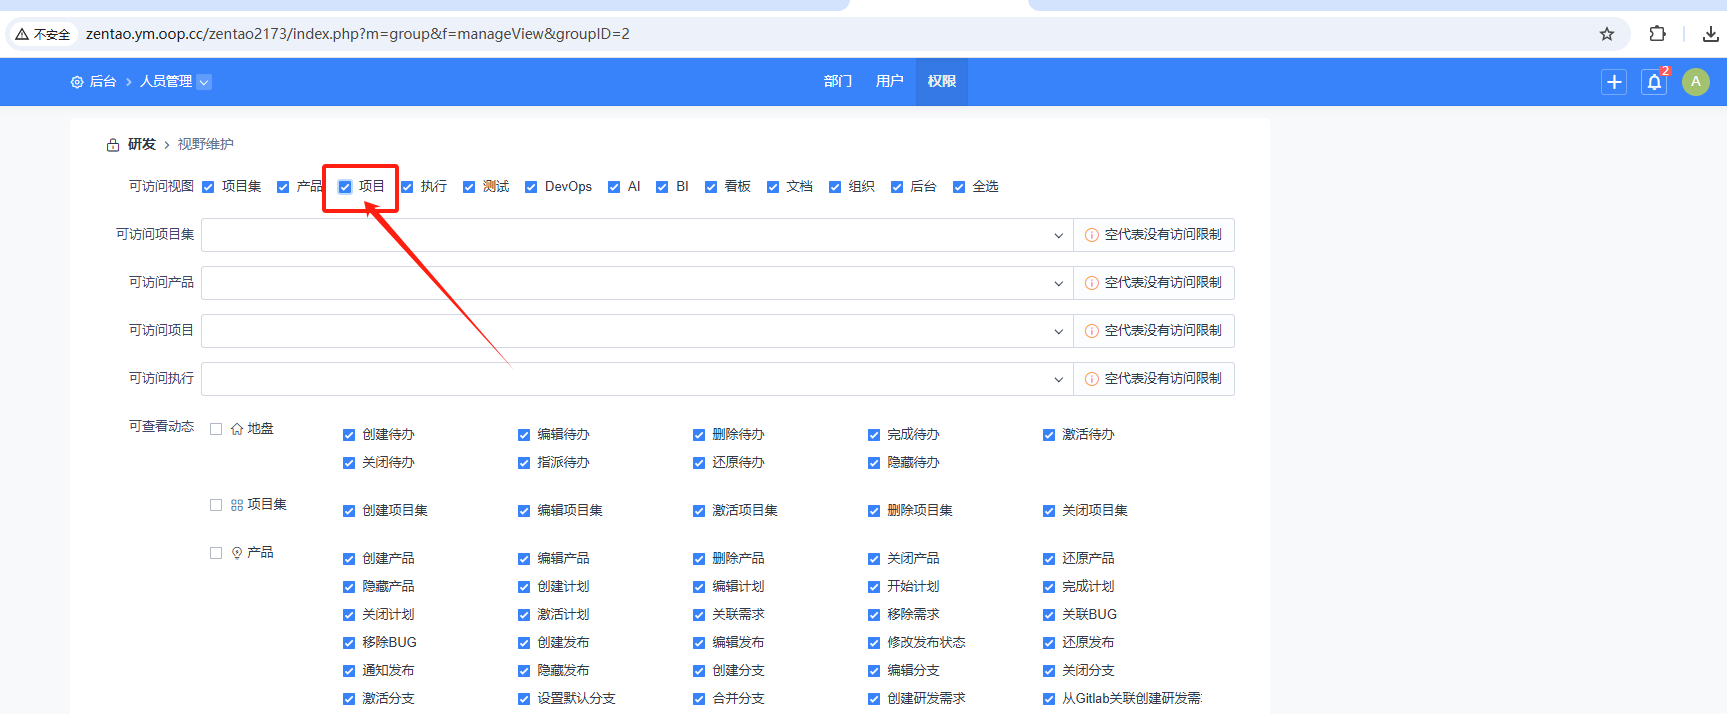Screen dimensions: 1727x714
Task: Switch to the 部门 tab
Action: coord(838,81)
